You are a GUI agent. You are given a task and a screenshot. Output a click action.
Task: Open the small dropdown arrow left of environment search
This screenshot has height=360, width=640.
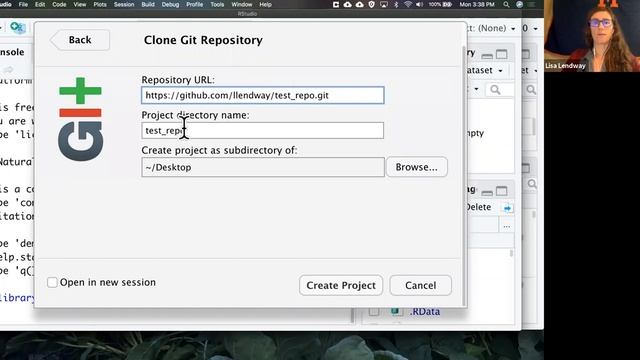476,89
